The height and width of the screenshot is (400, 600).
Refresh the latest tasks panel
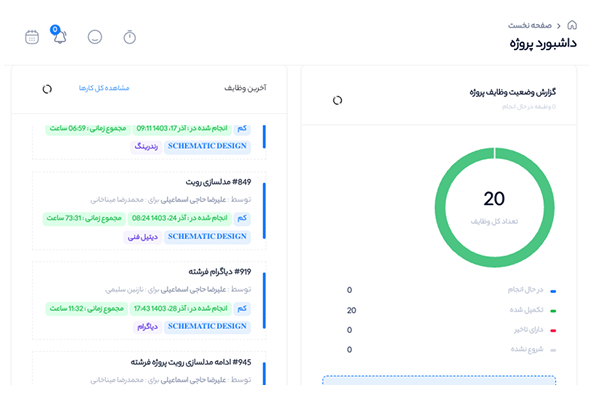coord(47,89)
